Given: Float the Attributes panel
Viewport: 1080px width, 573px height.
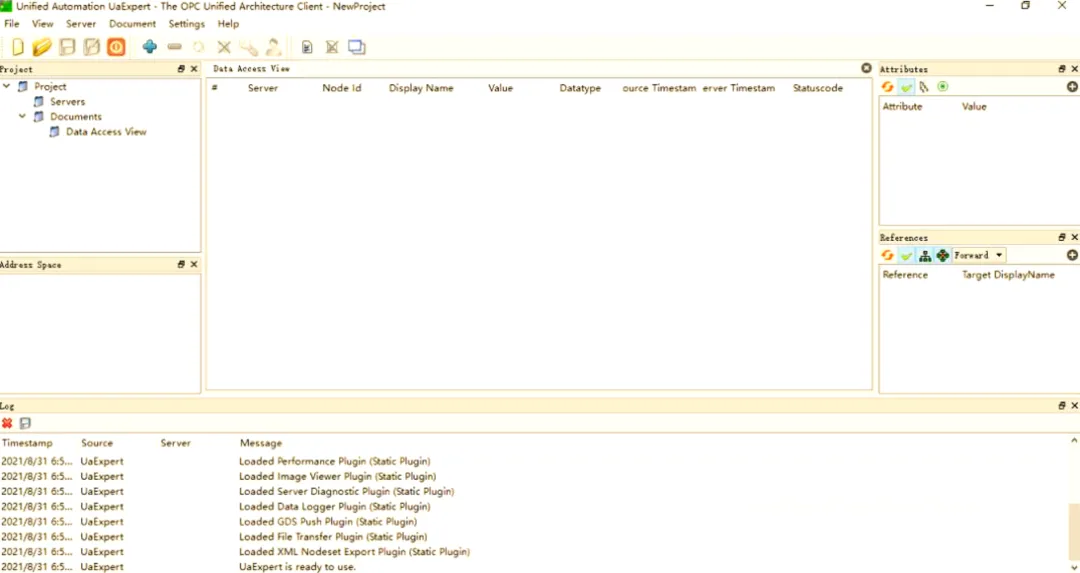Looking at the screenshot, I should coord(1061,69).
